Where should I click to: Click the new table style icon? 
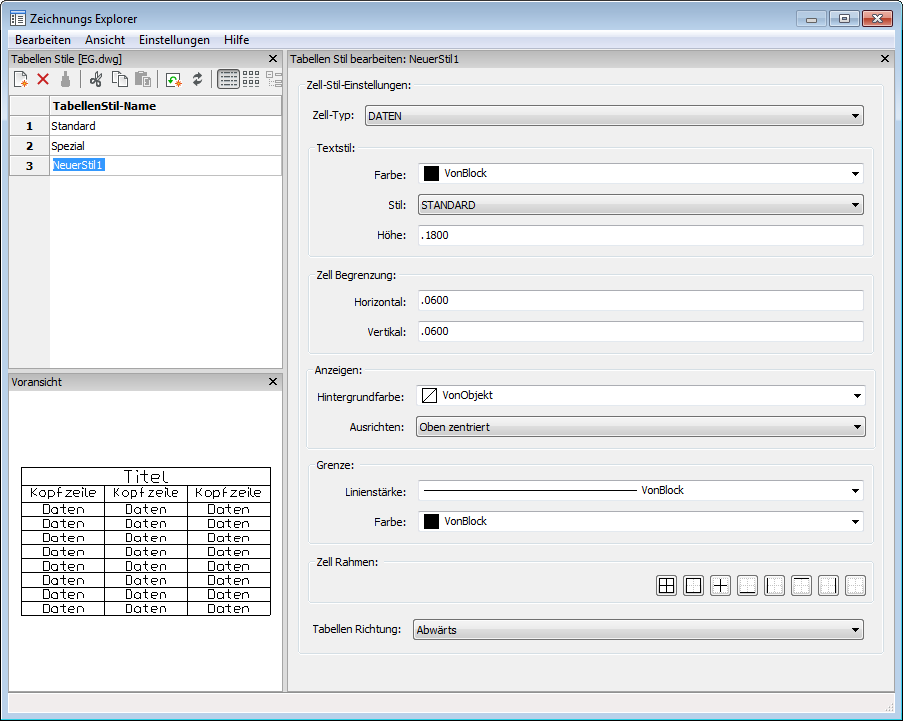(20, 80)
